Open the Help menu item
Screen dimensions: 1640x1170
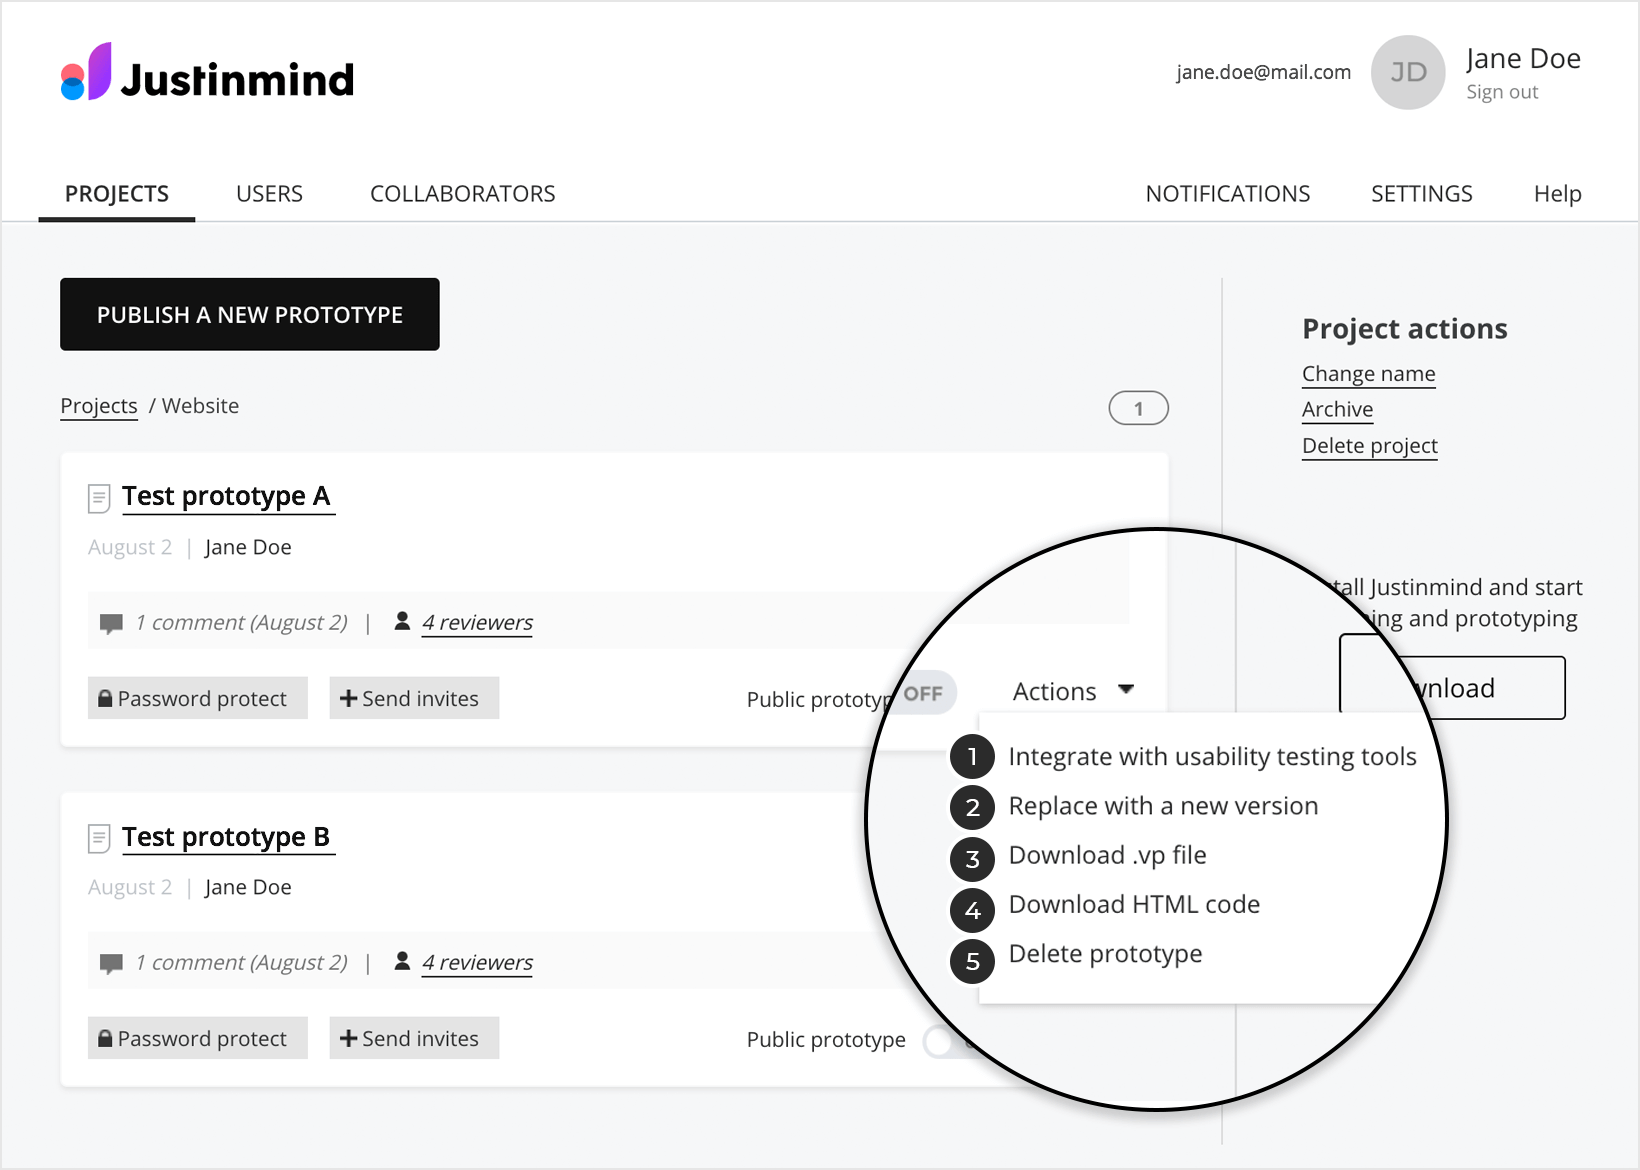click(1558, 194)
